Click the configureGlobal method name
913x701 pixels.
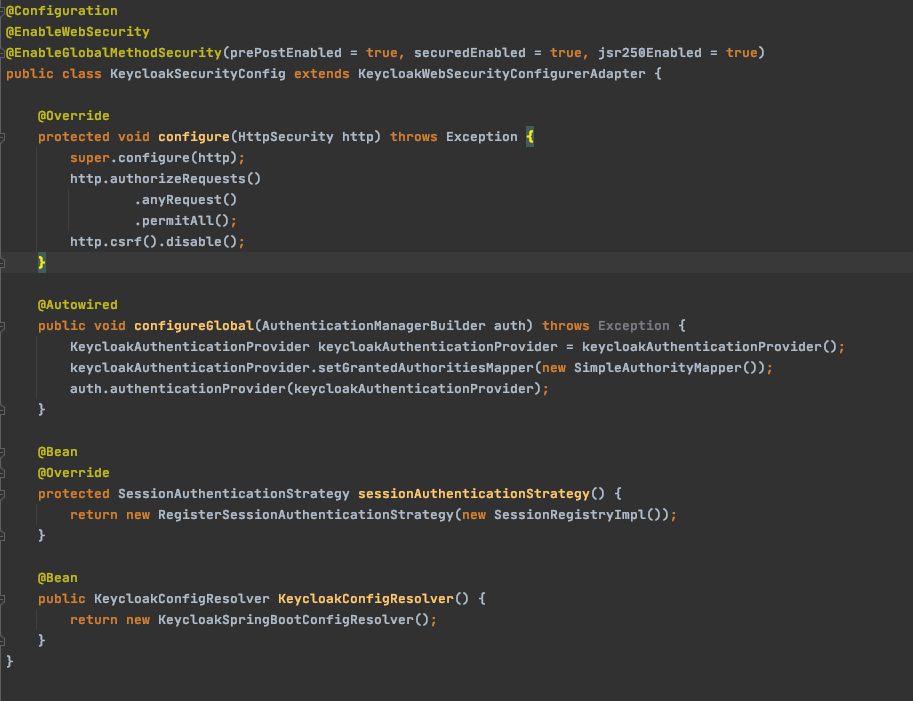point(194,326)
